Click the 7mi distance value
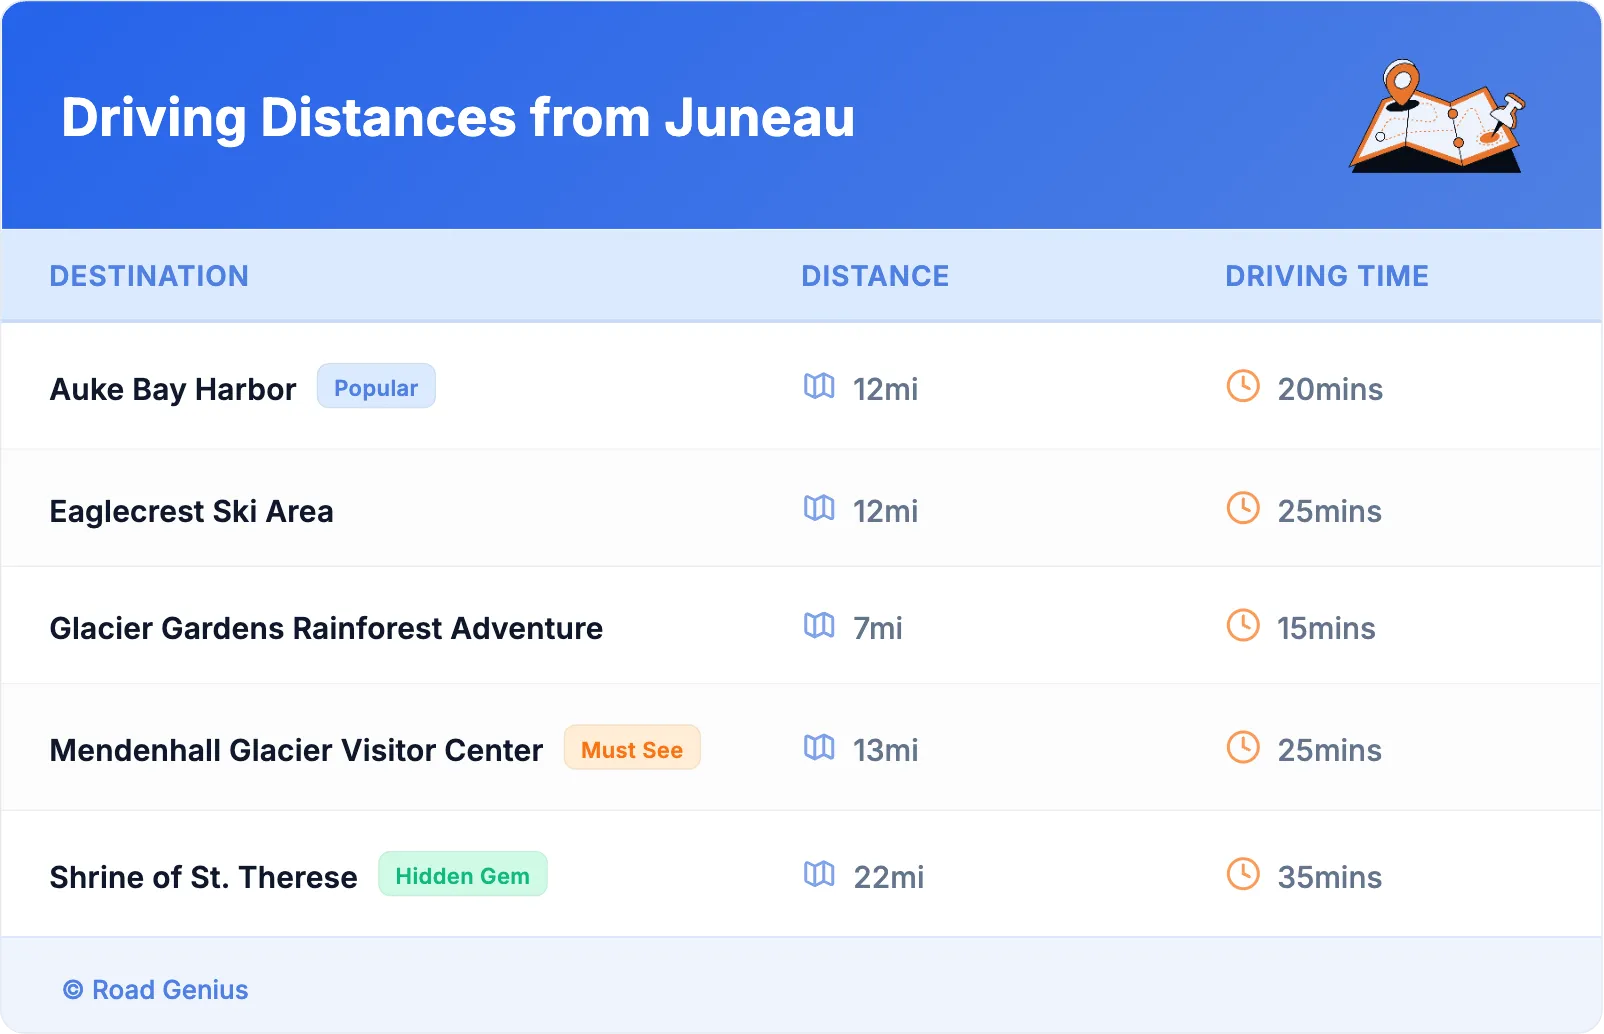The image size is (1604, 1034). pos(877,628)
